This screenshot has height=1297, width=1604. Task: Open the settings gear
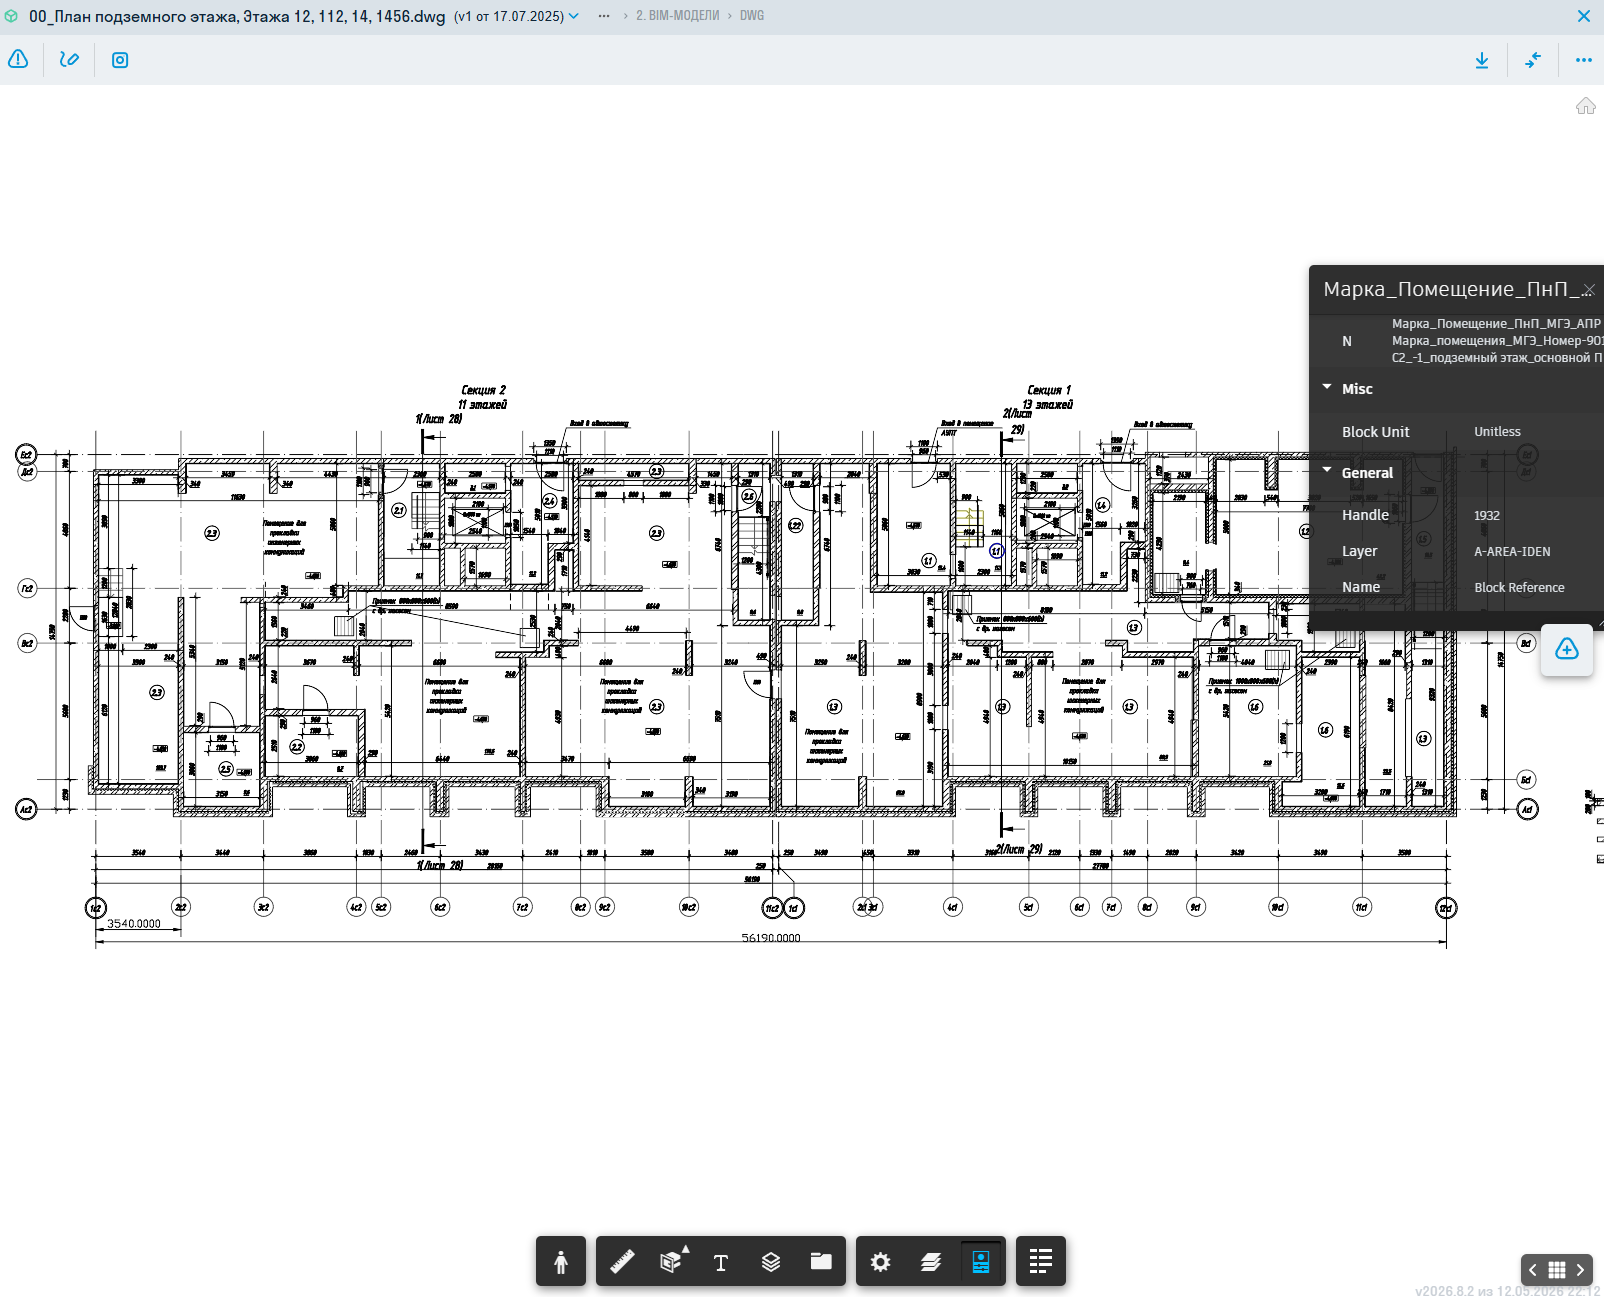pyautogui.click(x=881, y=1262)
